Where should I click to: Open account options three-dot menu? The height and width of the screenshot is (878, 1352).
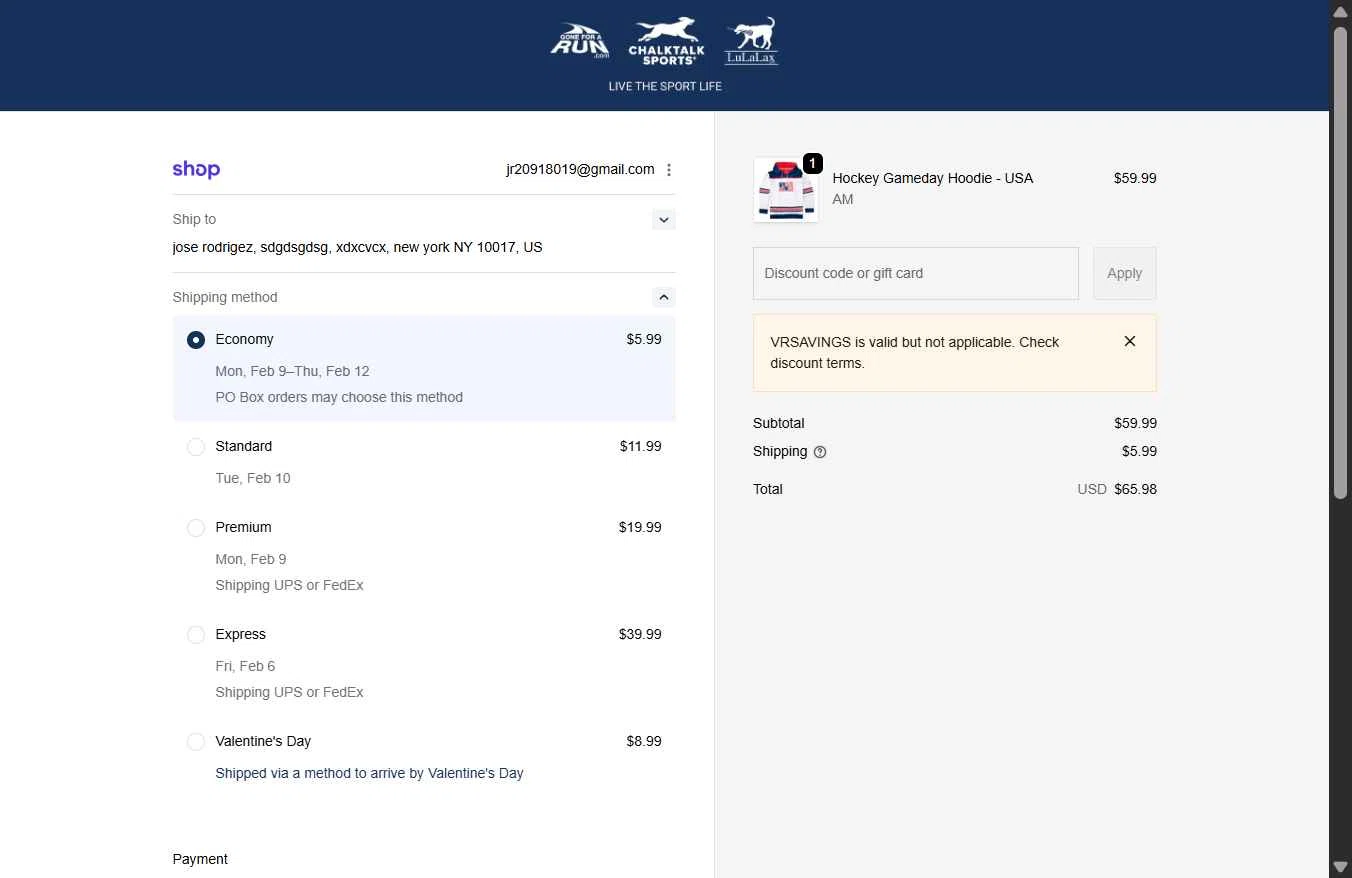(x=669, y=170)
